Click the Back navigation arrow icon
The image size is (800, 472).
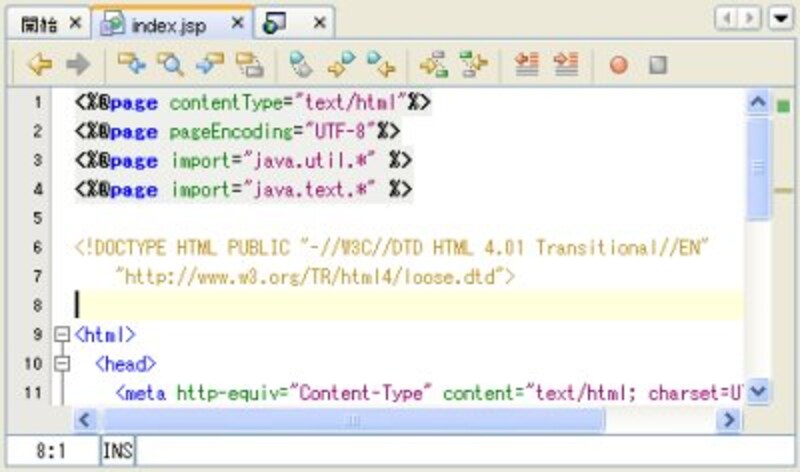[x=39, y=65]
